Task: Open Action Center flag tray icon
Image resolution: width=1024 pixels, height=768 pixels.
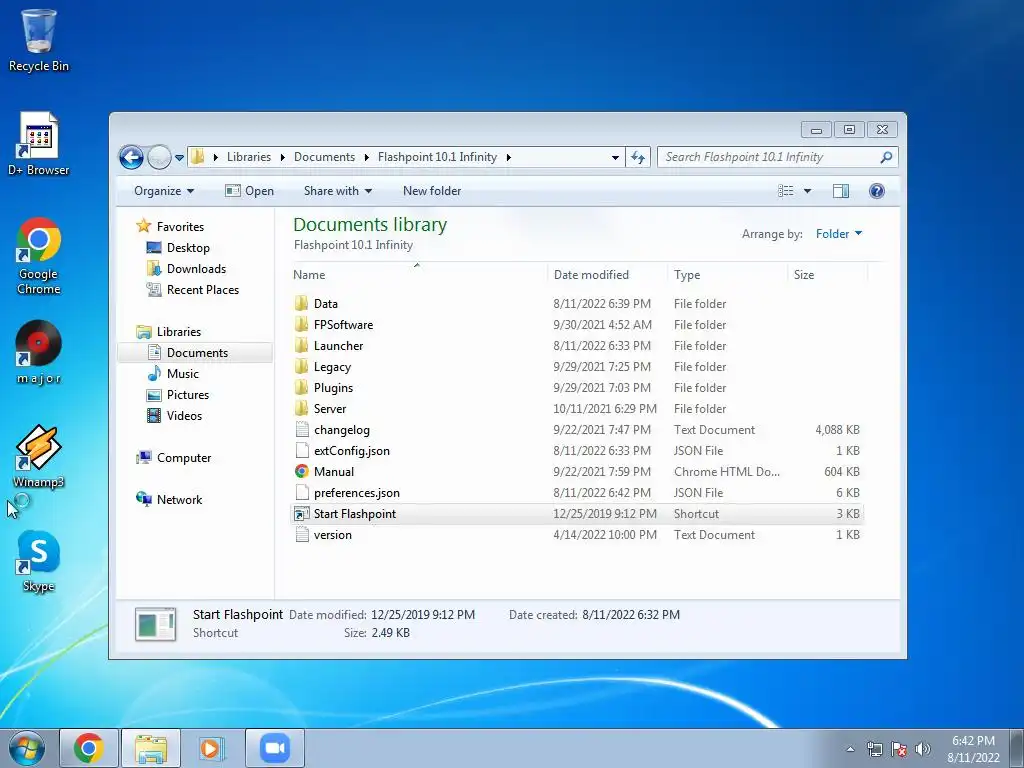Action: point(899,749)
